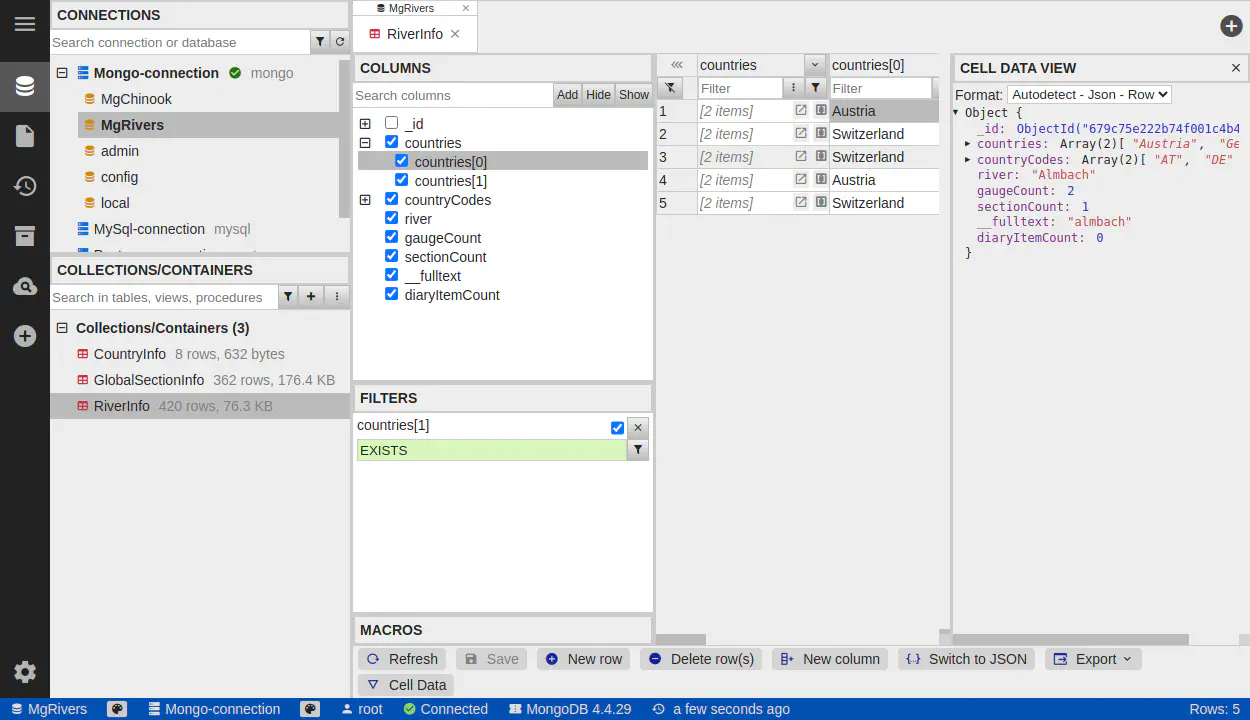Click the Search columns input field
1250x720 pixels.
pyautogui.click(x=453, y=95)
